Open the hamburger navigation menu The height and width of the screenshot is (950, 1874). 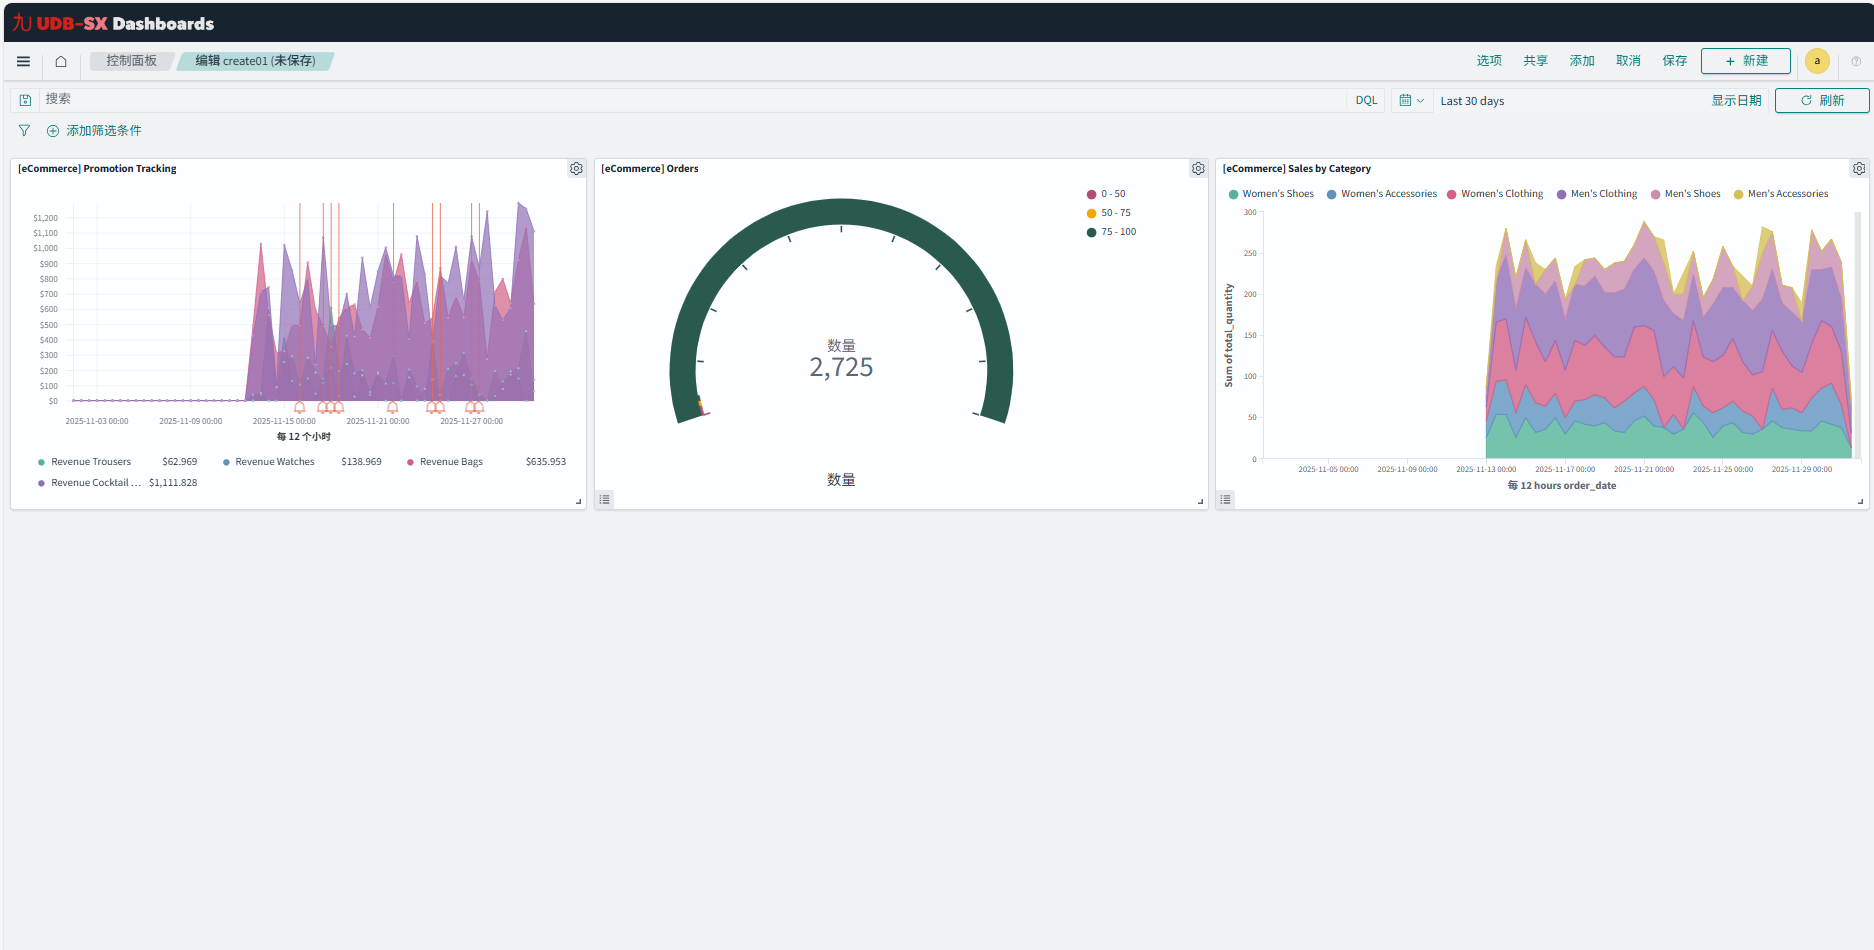[x=23, y=61]
